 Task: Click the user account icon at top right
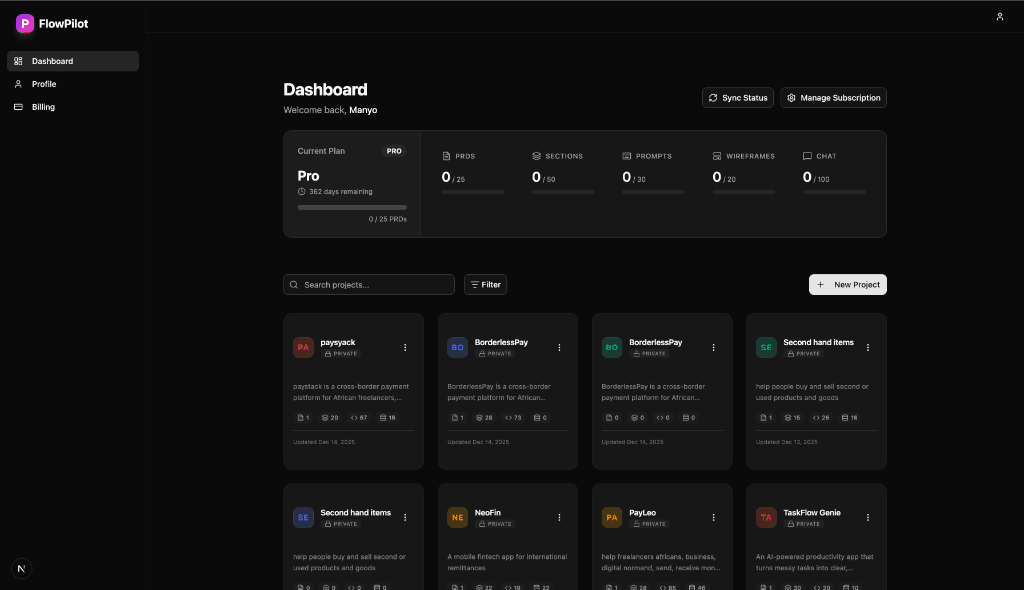click(999, 17)
